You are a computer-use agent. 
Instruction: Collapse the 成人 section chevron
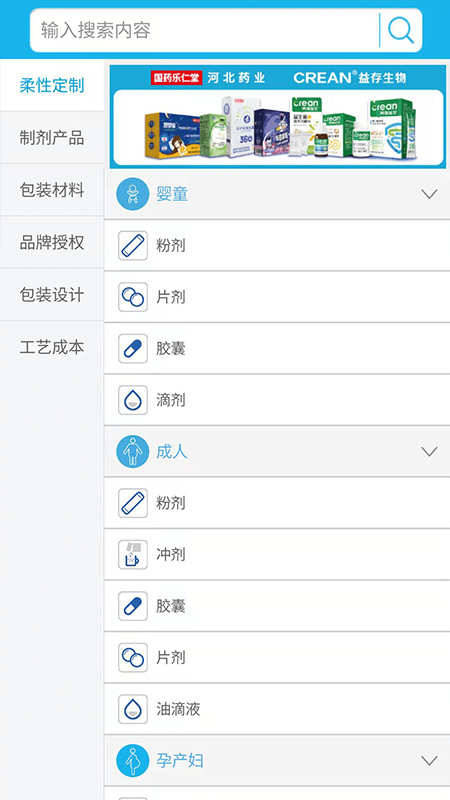pyautogui.click(x=430, y=452)
